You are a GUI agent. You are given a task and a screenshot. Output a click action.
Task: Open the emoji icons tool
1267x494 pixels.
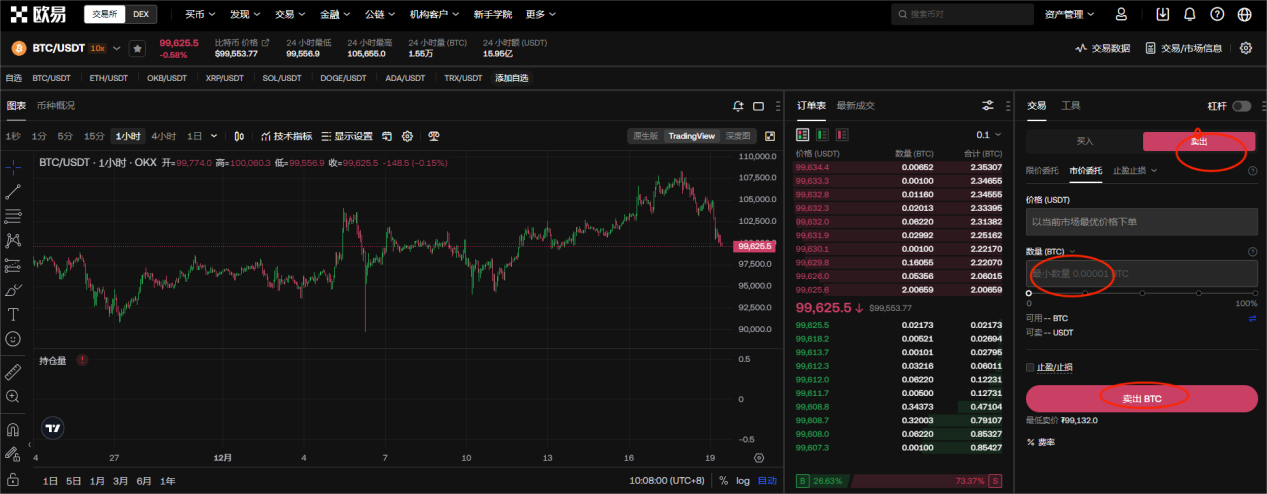click(13, 339)
